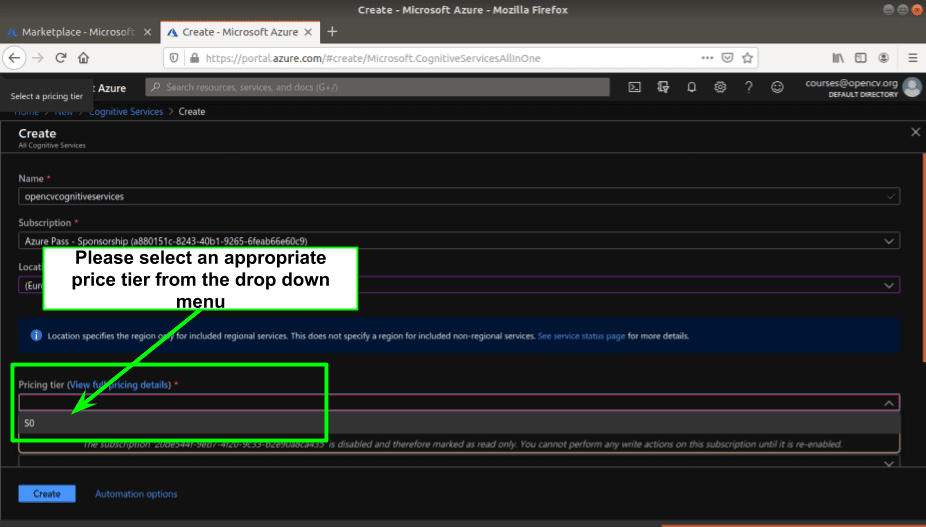
Task: Close the Create - Microsoft Azure tab
Action: click(x=308, y=32)
